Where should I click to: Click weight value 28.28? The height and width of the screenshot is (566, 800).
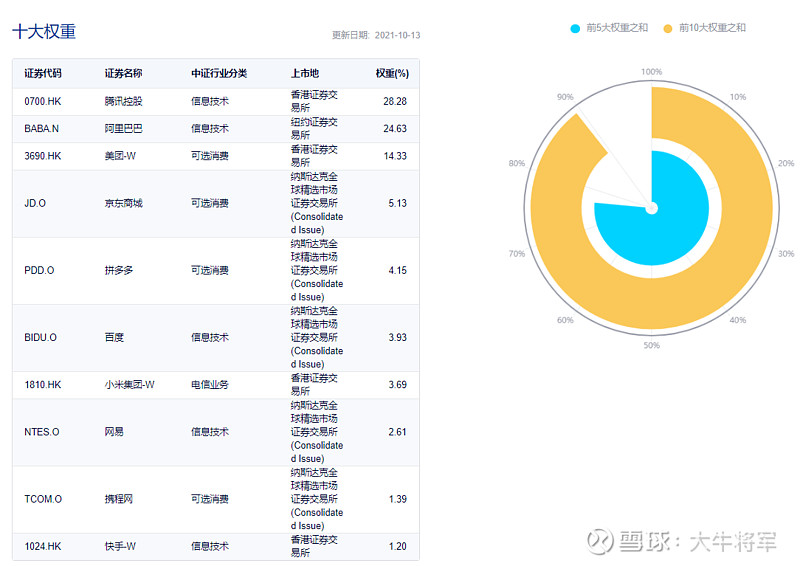click(395, 101)
